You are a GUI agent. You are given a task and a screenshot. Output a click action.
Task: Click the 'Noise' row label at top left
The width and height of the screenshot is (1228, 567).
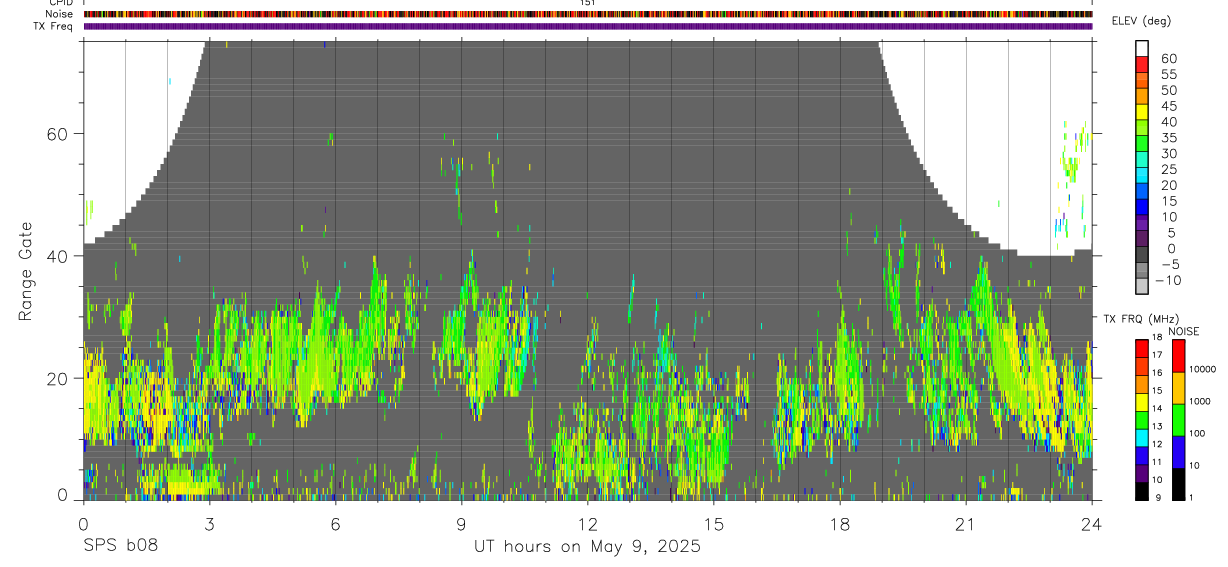coord(59,14)
